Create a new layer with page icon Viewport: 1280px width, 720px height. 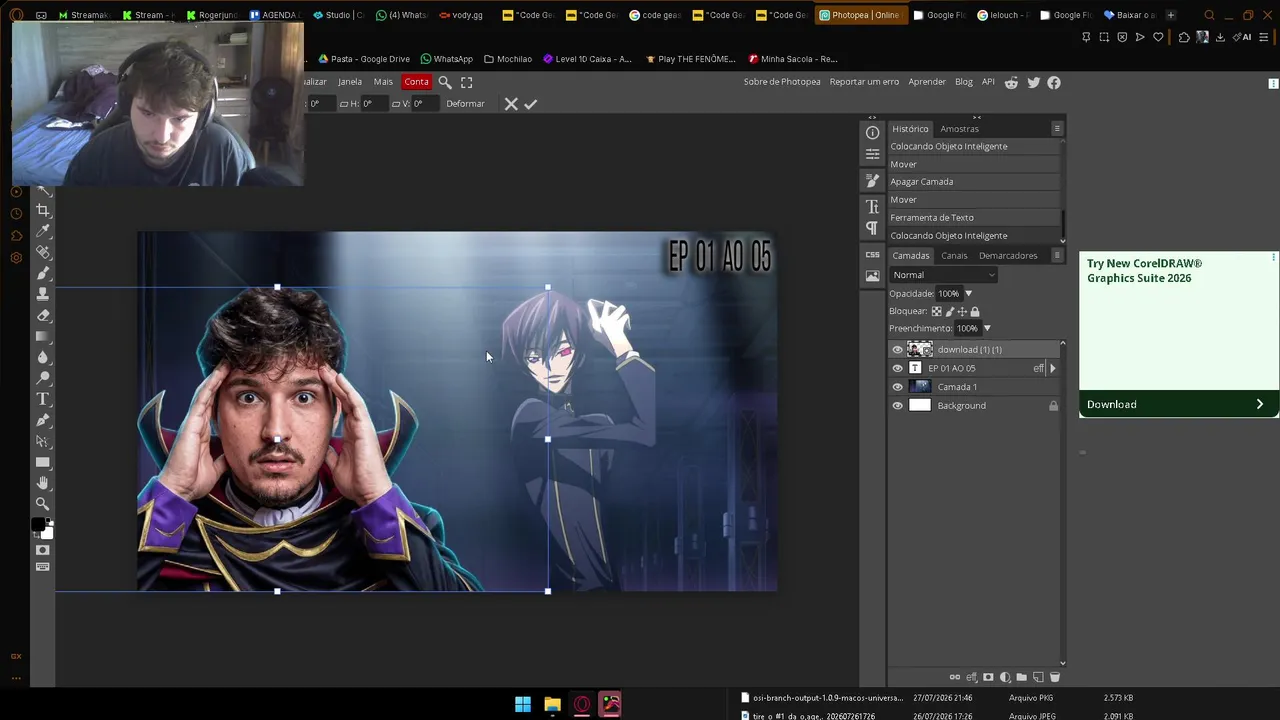point(1038,677)
